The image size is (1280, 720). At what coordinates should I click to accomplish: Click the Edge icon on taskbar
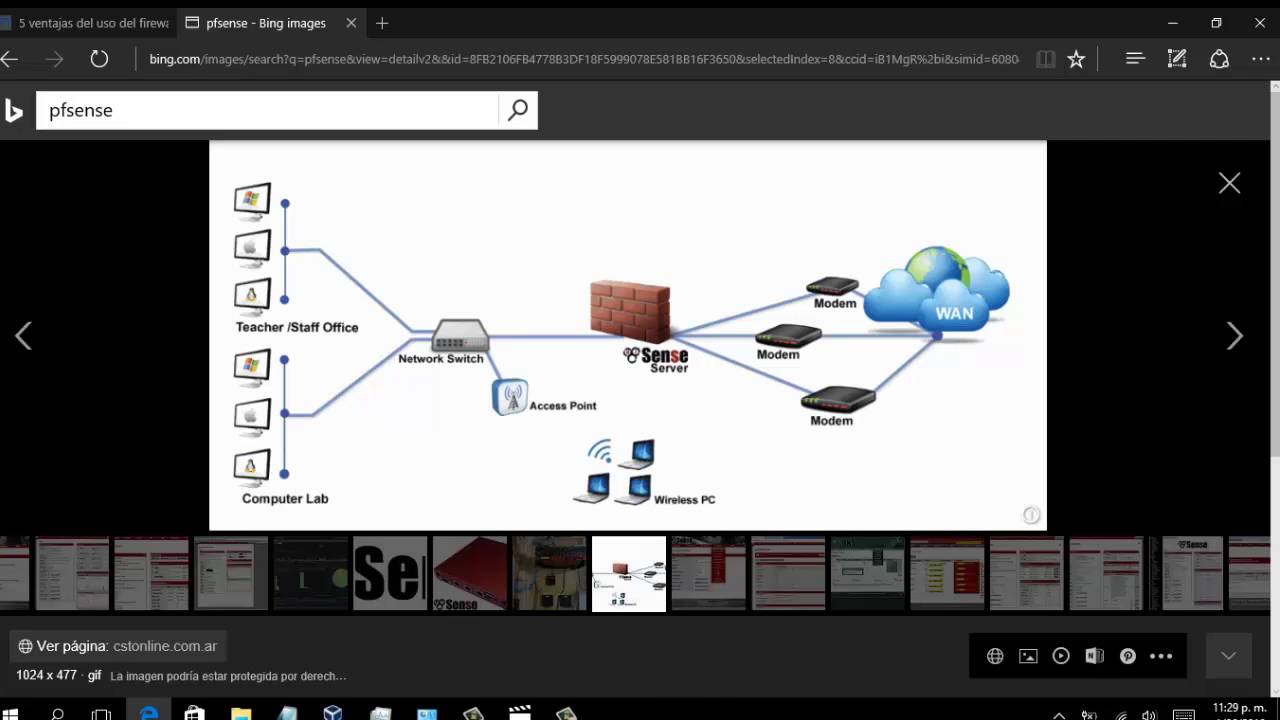pyautogui.click(x=149, y=713)
